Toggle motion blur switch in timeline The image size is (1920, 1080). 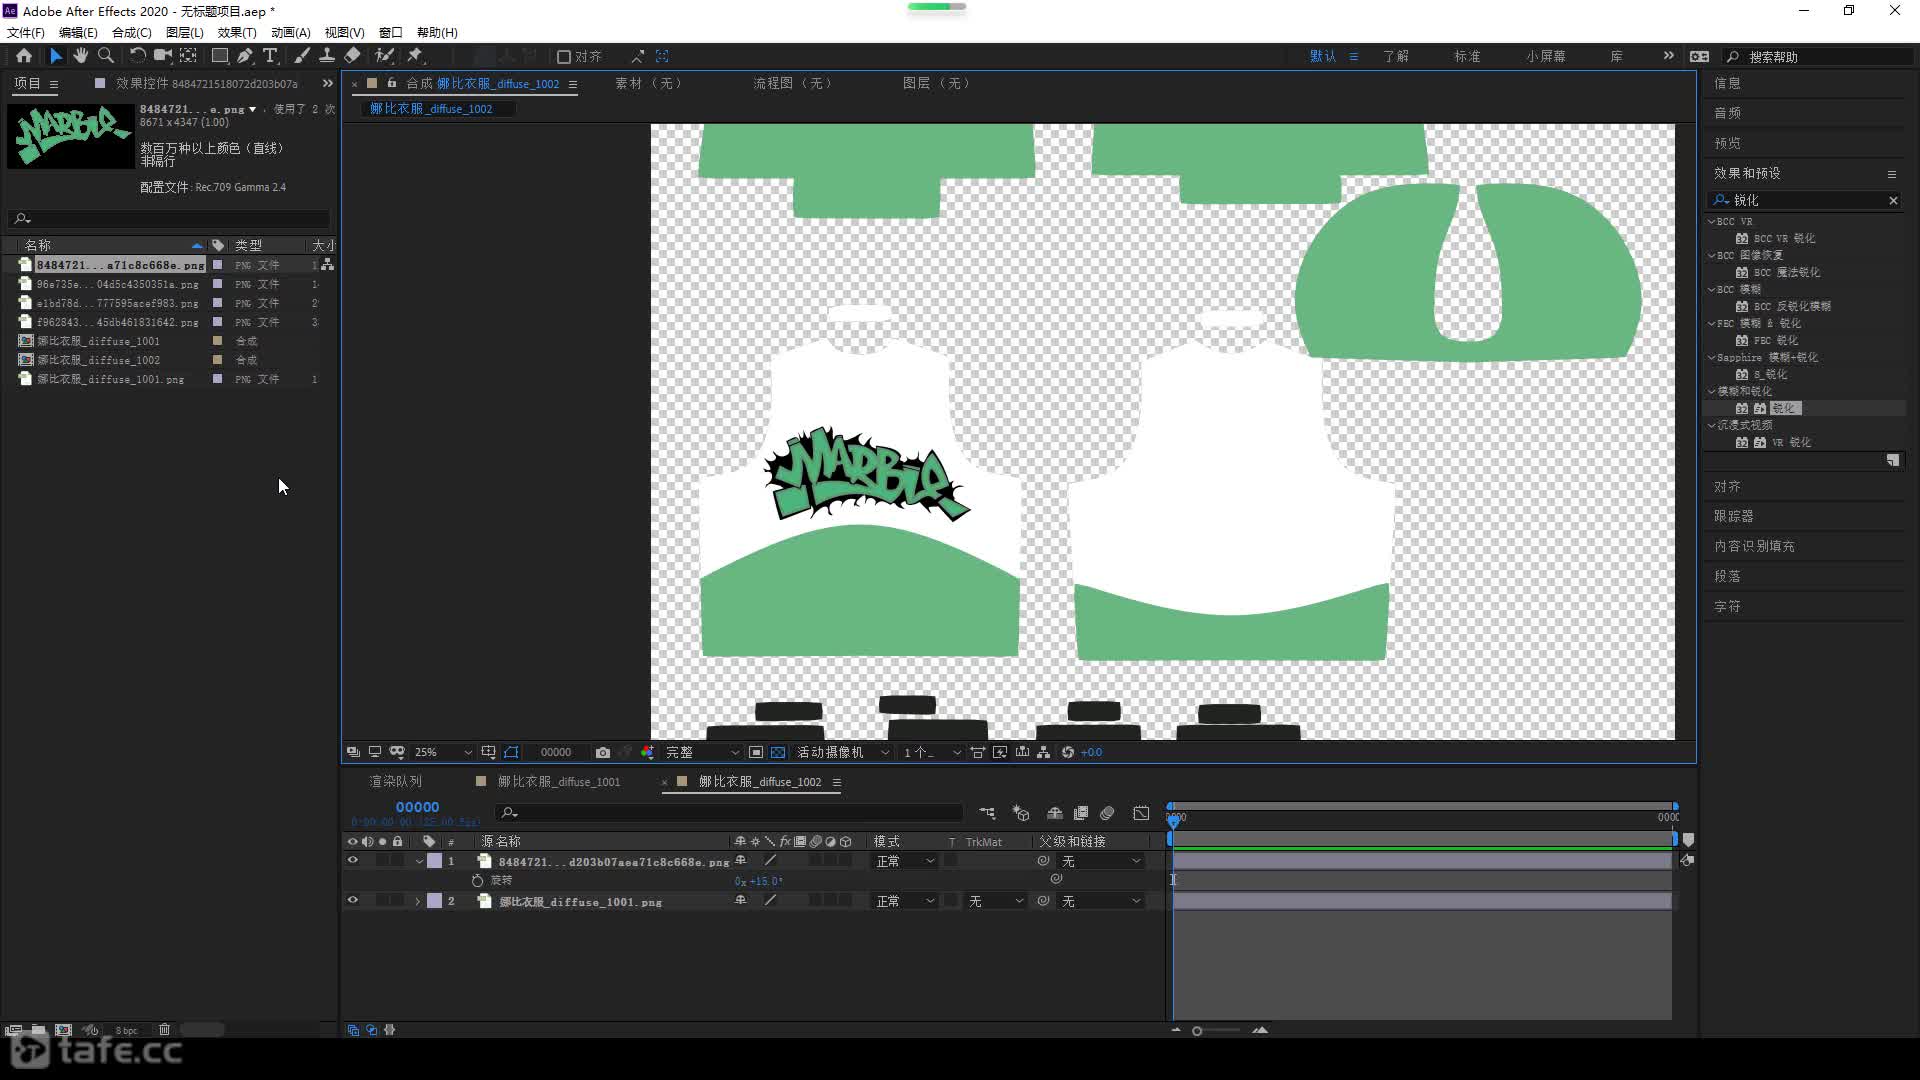(x=1107, y=813)
